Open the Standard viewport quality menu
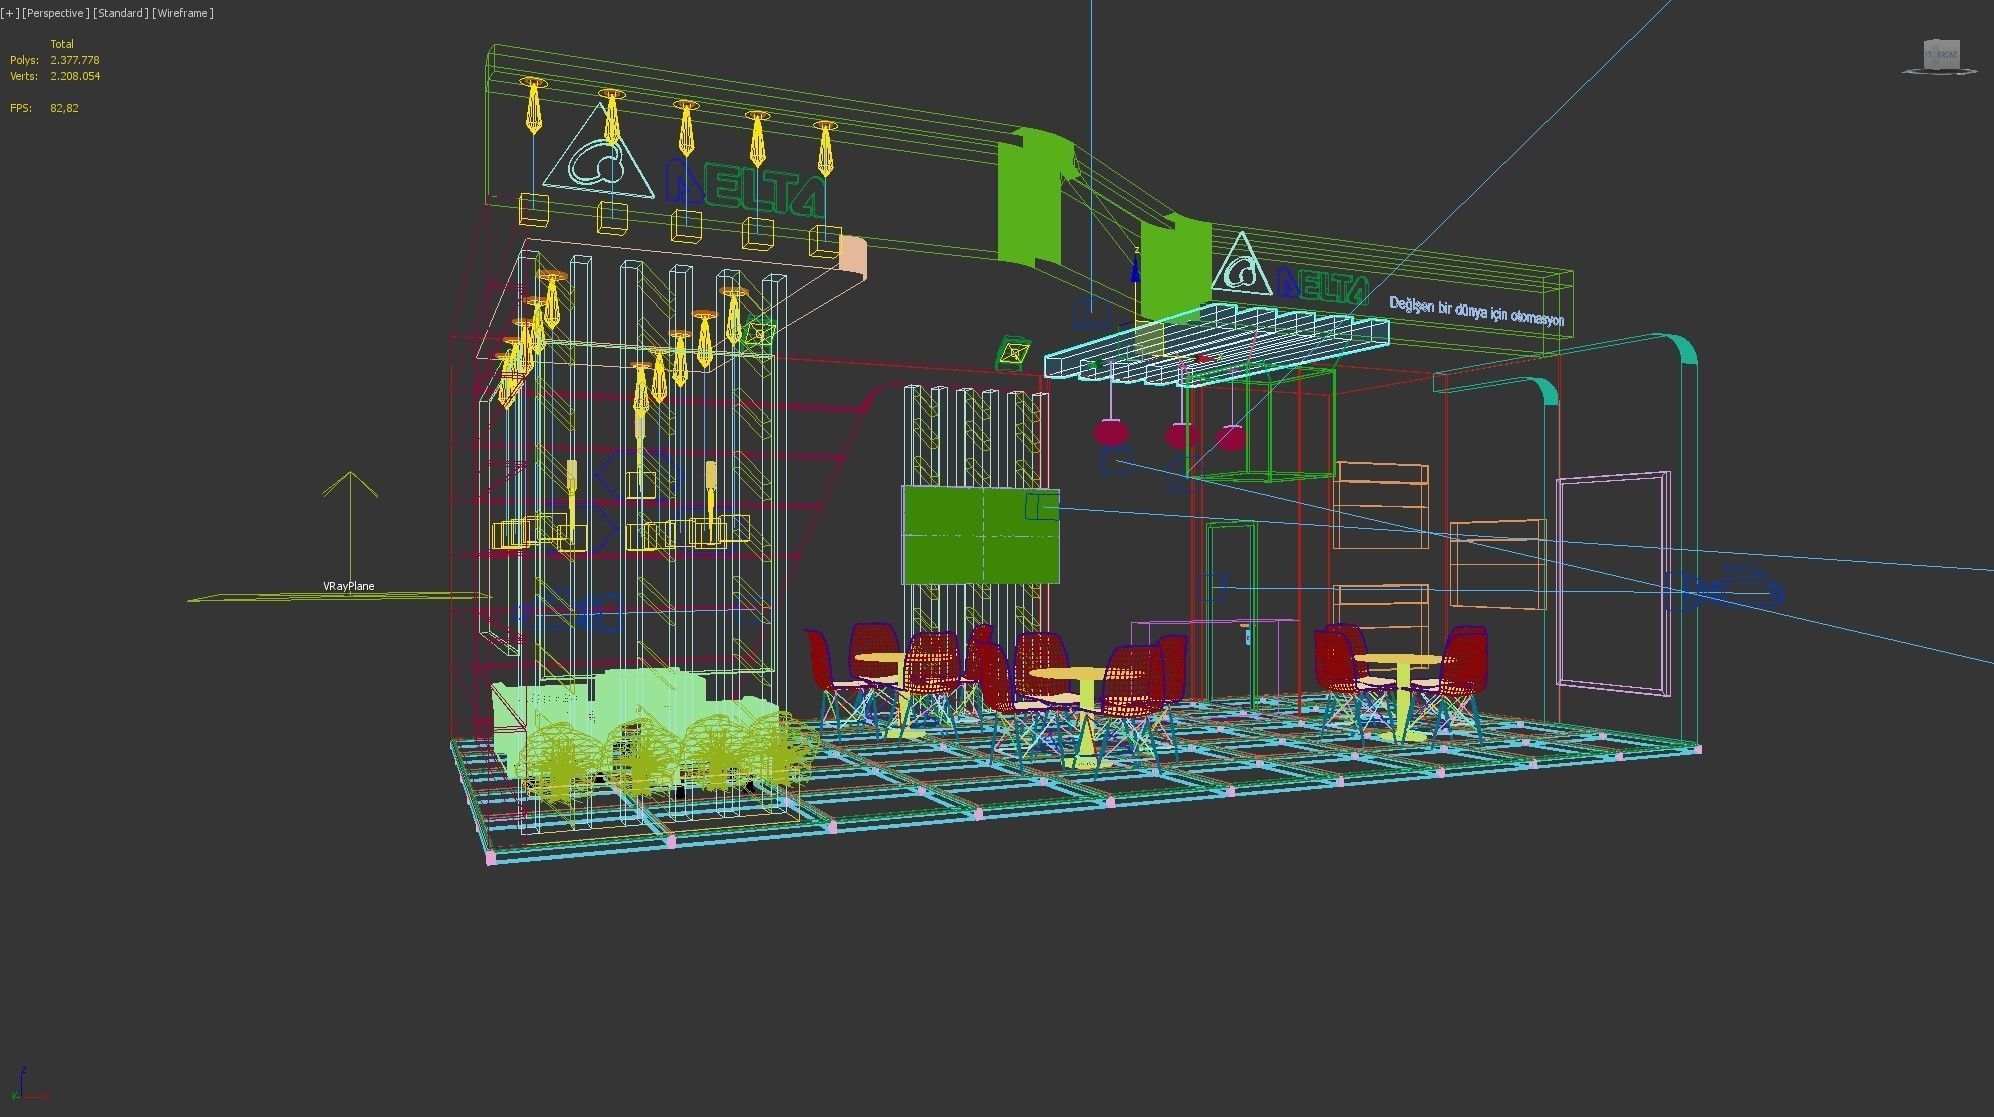 (x=121, y=13)
